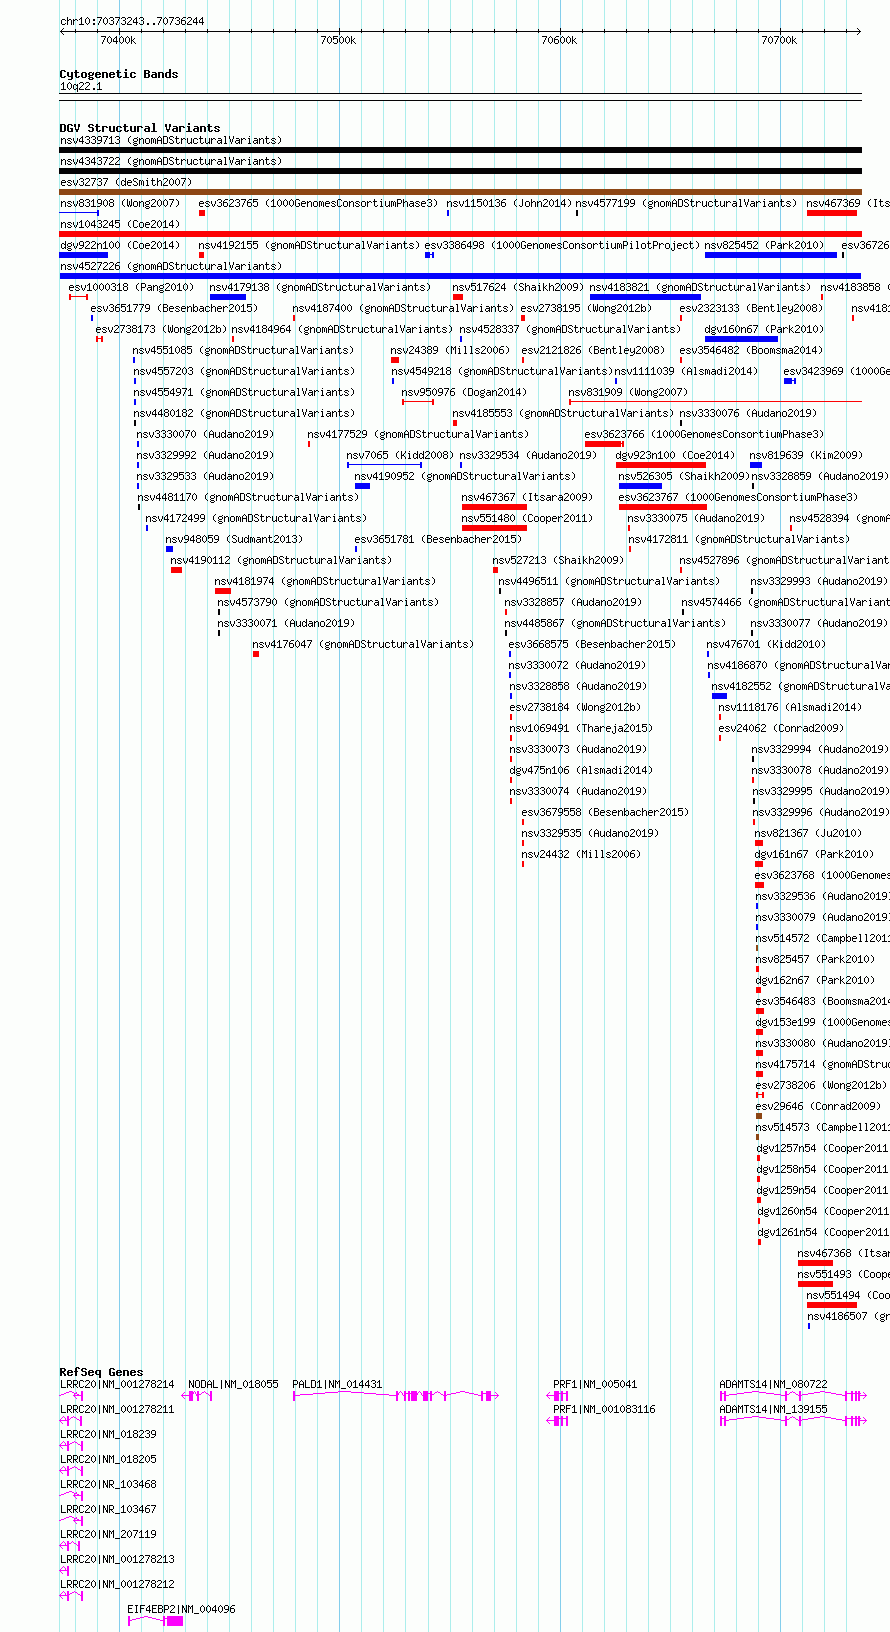Screen dimensions: 890x1632
Task: Click the 70400k ruler mark
Action: (118, 40)
